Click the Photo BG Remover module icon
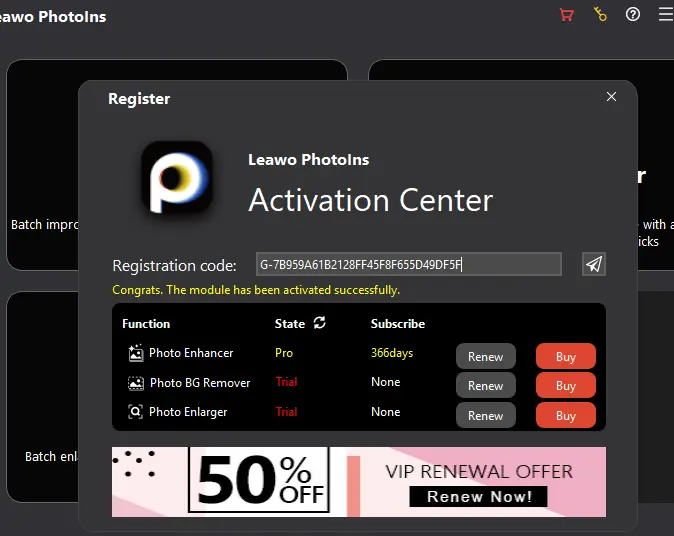Image resolution: width=674 pixels, height=536 pixels. (x=136, y=383)
